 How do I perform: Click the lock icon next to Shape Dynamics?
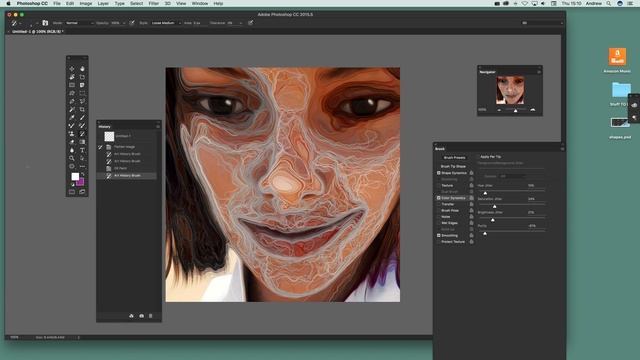471,173
